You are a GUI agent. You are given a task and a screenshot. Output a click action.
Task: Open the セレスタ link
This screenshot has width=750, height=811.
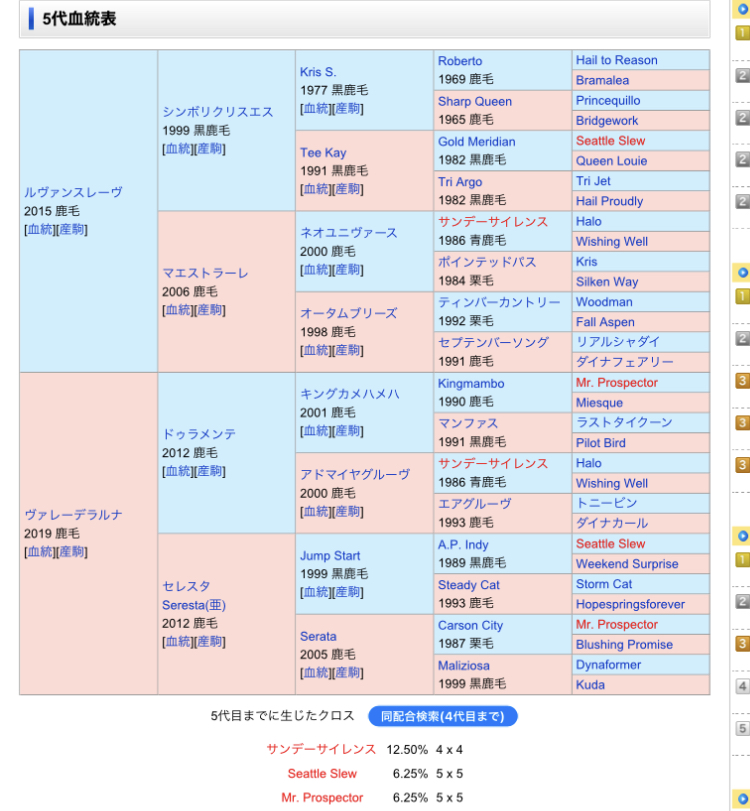tap(186, 586)
